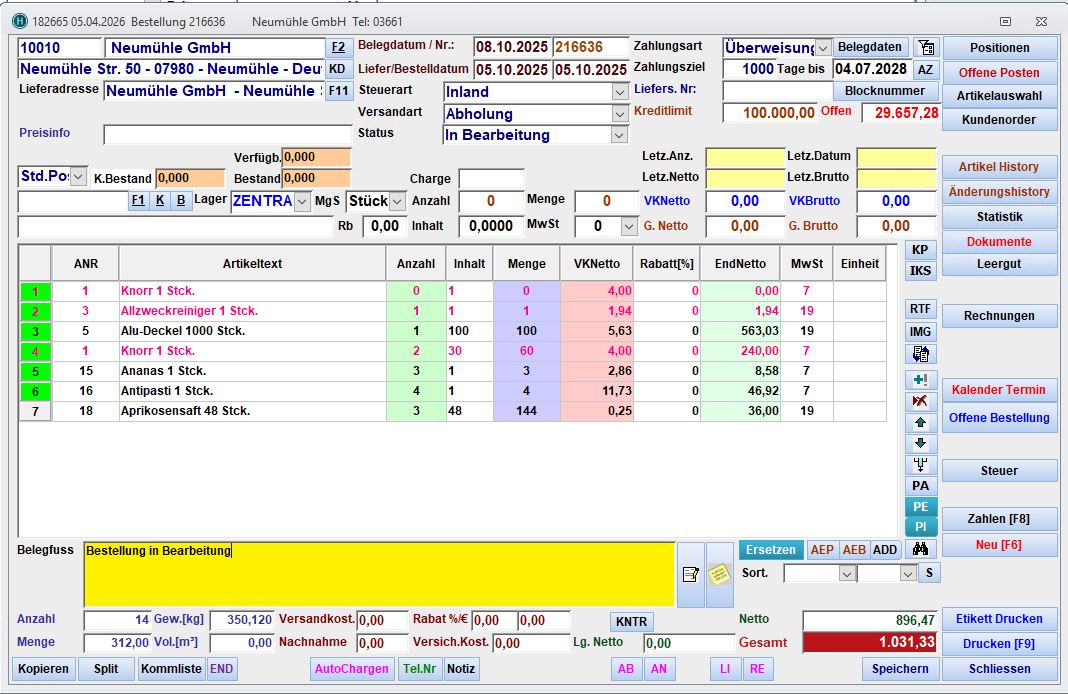The width and height of the screenshot is (1068, 694).
Task: Move position up with the up arrow
Action: click(x=920, y=423)
